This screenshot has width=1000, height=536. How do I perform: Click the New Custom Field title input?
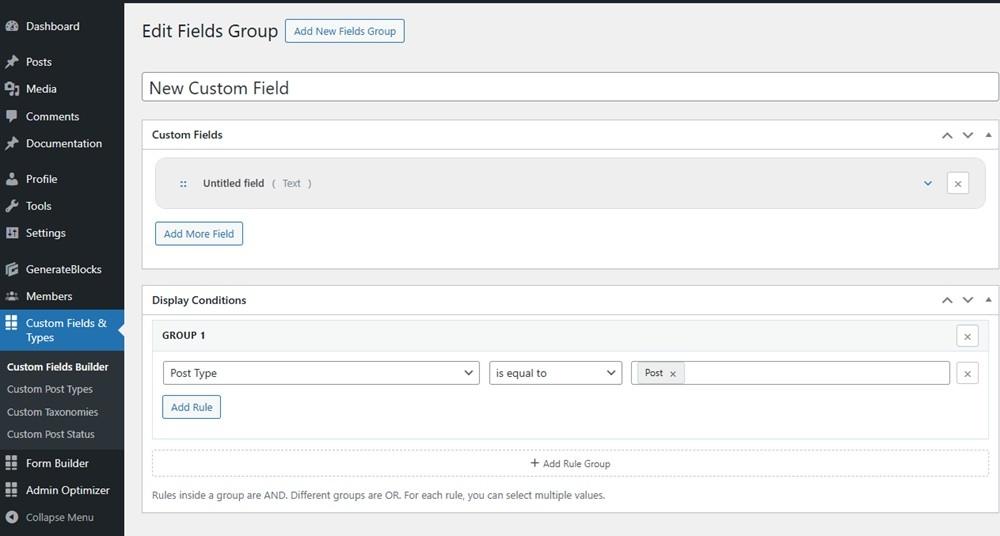[x=570, y=87]
